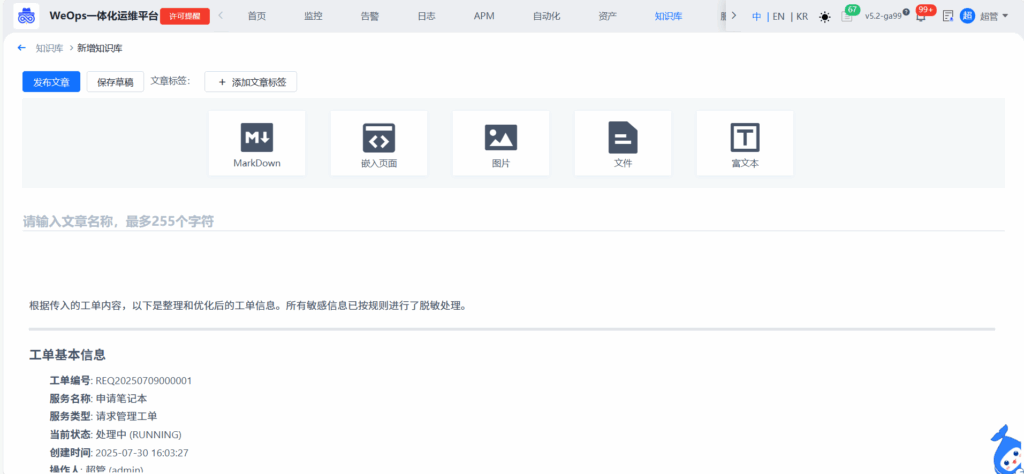Viewport: 1024px width, 474px height.
Task: Switch language to KR
Action: click(802, 16)
